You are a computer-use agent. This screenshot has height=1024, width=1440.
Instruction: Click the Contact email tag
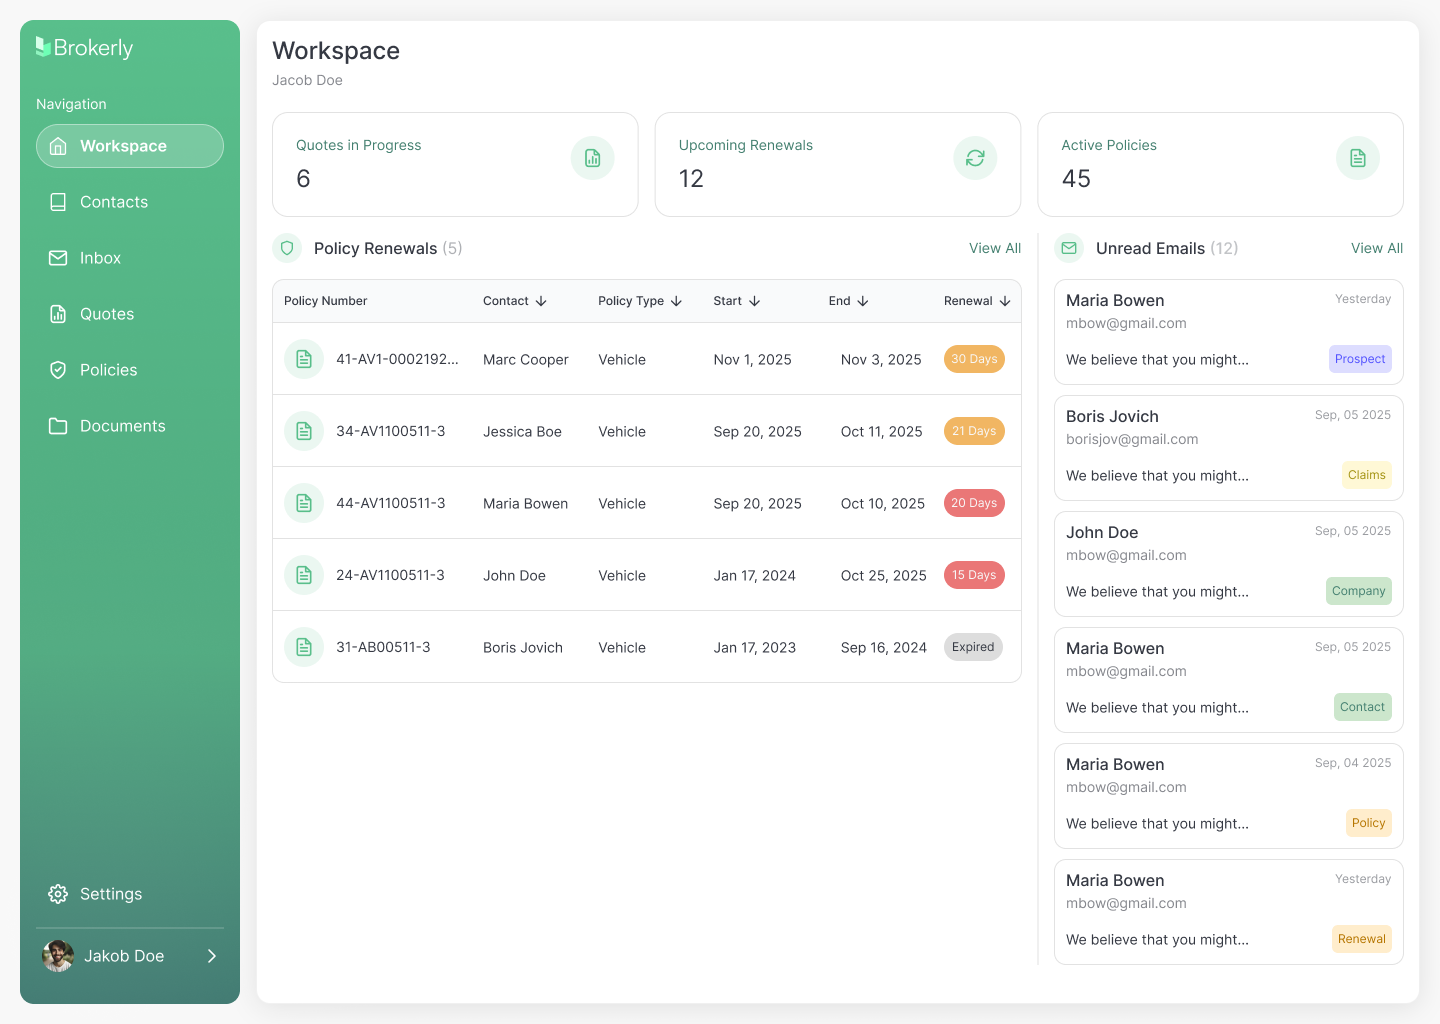click(1363, 707)
